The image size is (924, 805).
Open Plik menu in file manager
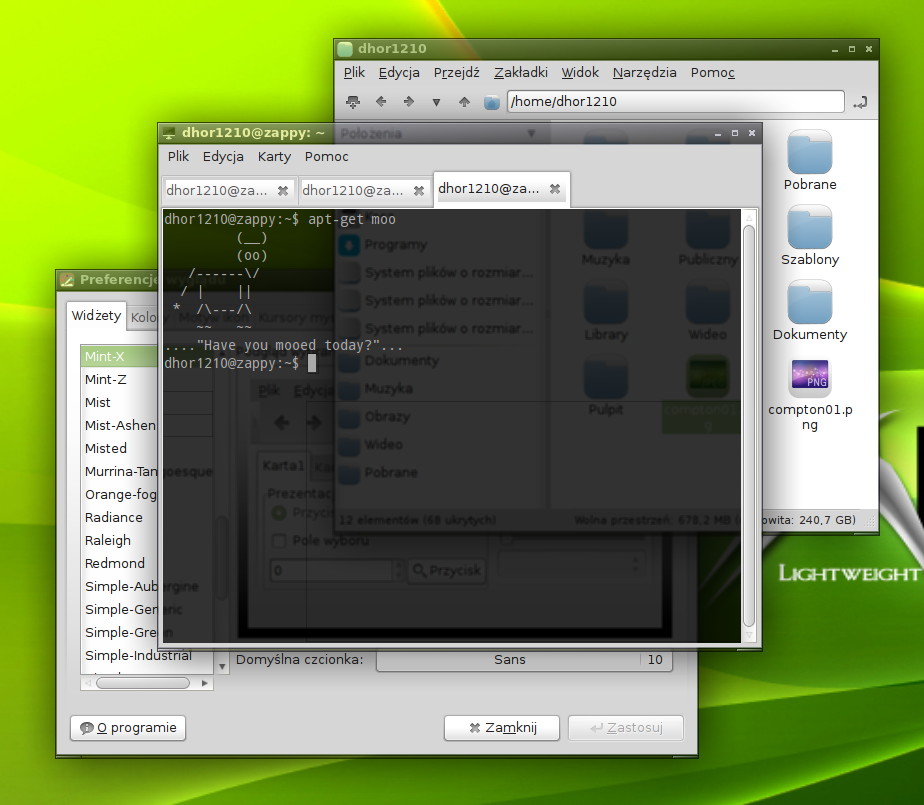[x=354, y=72]
